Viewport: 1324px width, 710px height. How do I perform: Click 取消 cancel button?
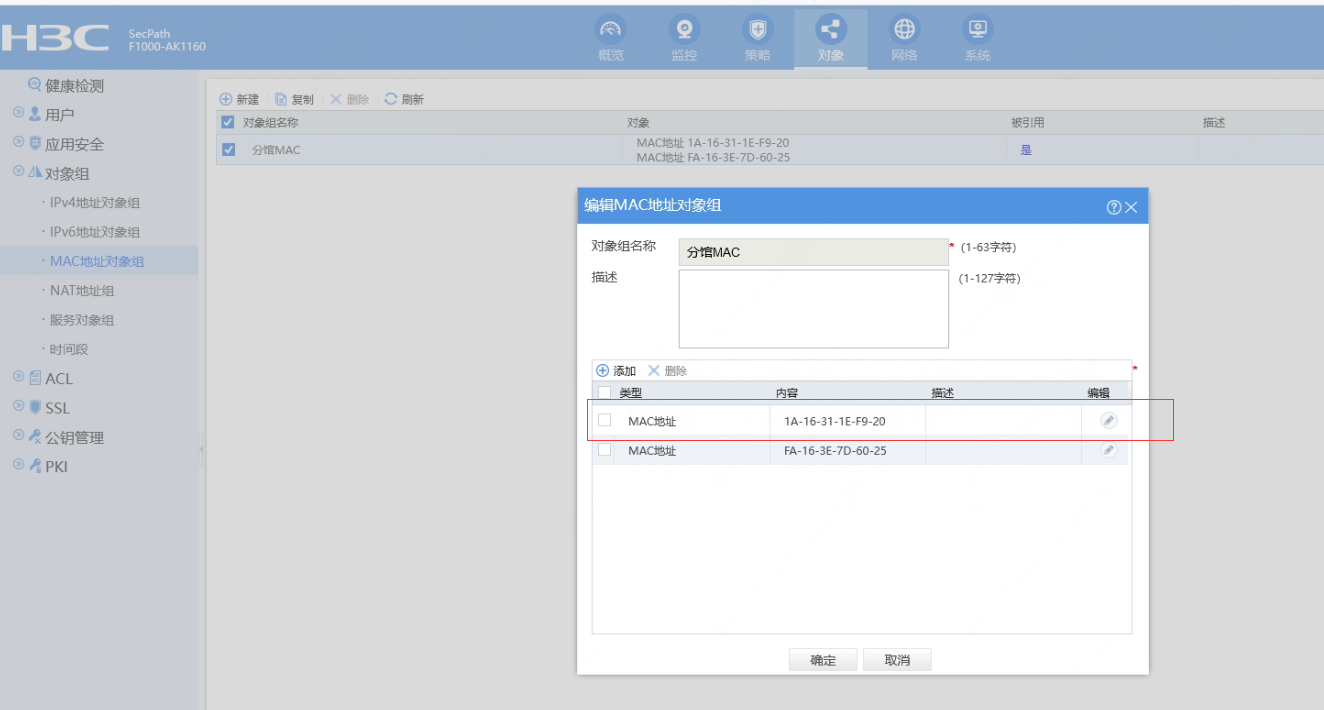[x=897, y=660]
